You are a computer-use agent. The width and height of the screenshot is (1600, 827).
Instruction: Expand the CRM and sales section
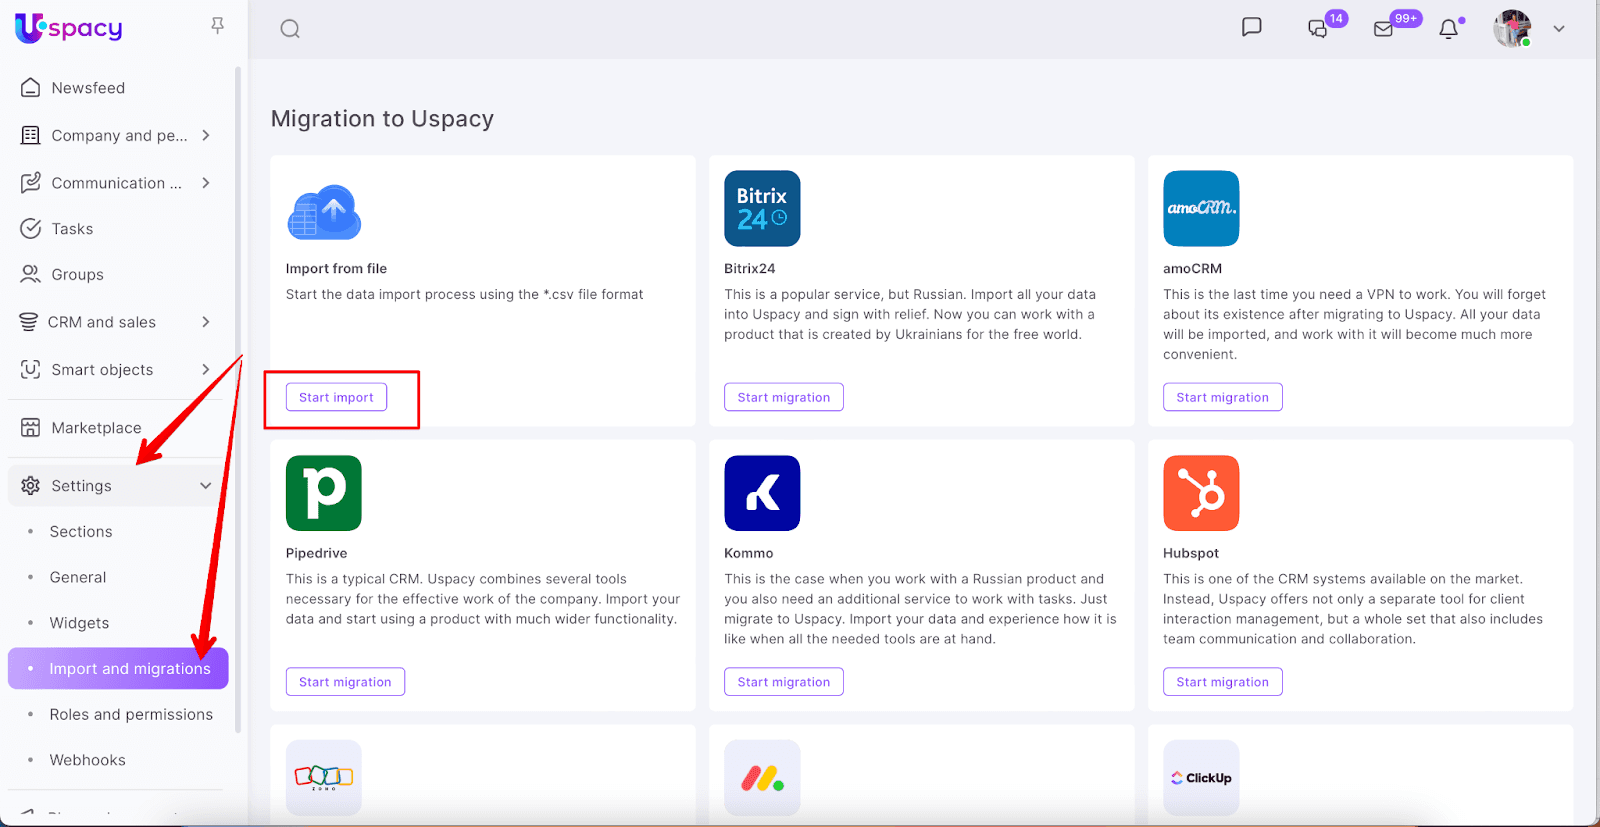[206, 322]
